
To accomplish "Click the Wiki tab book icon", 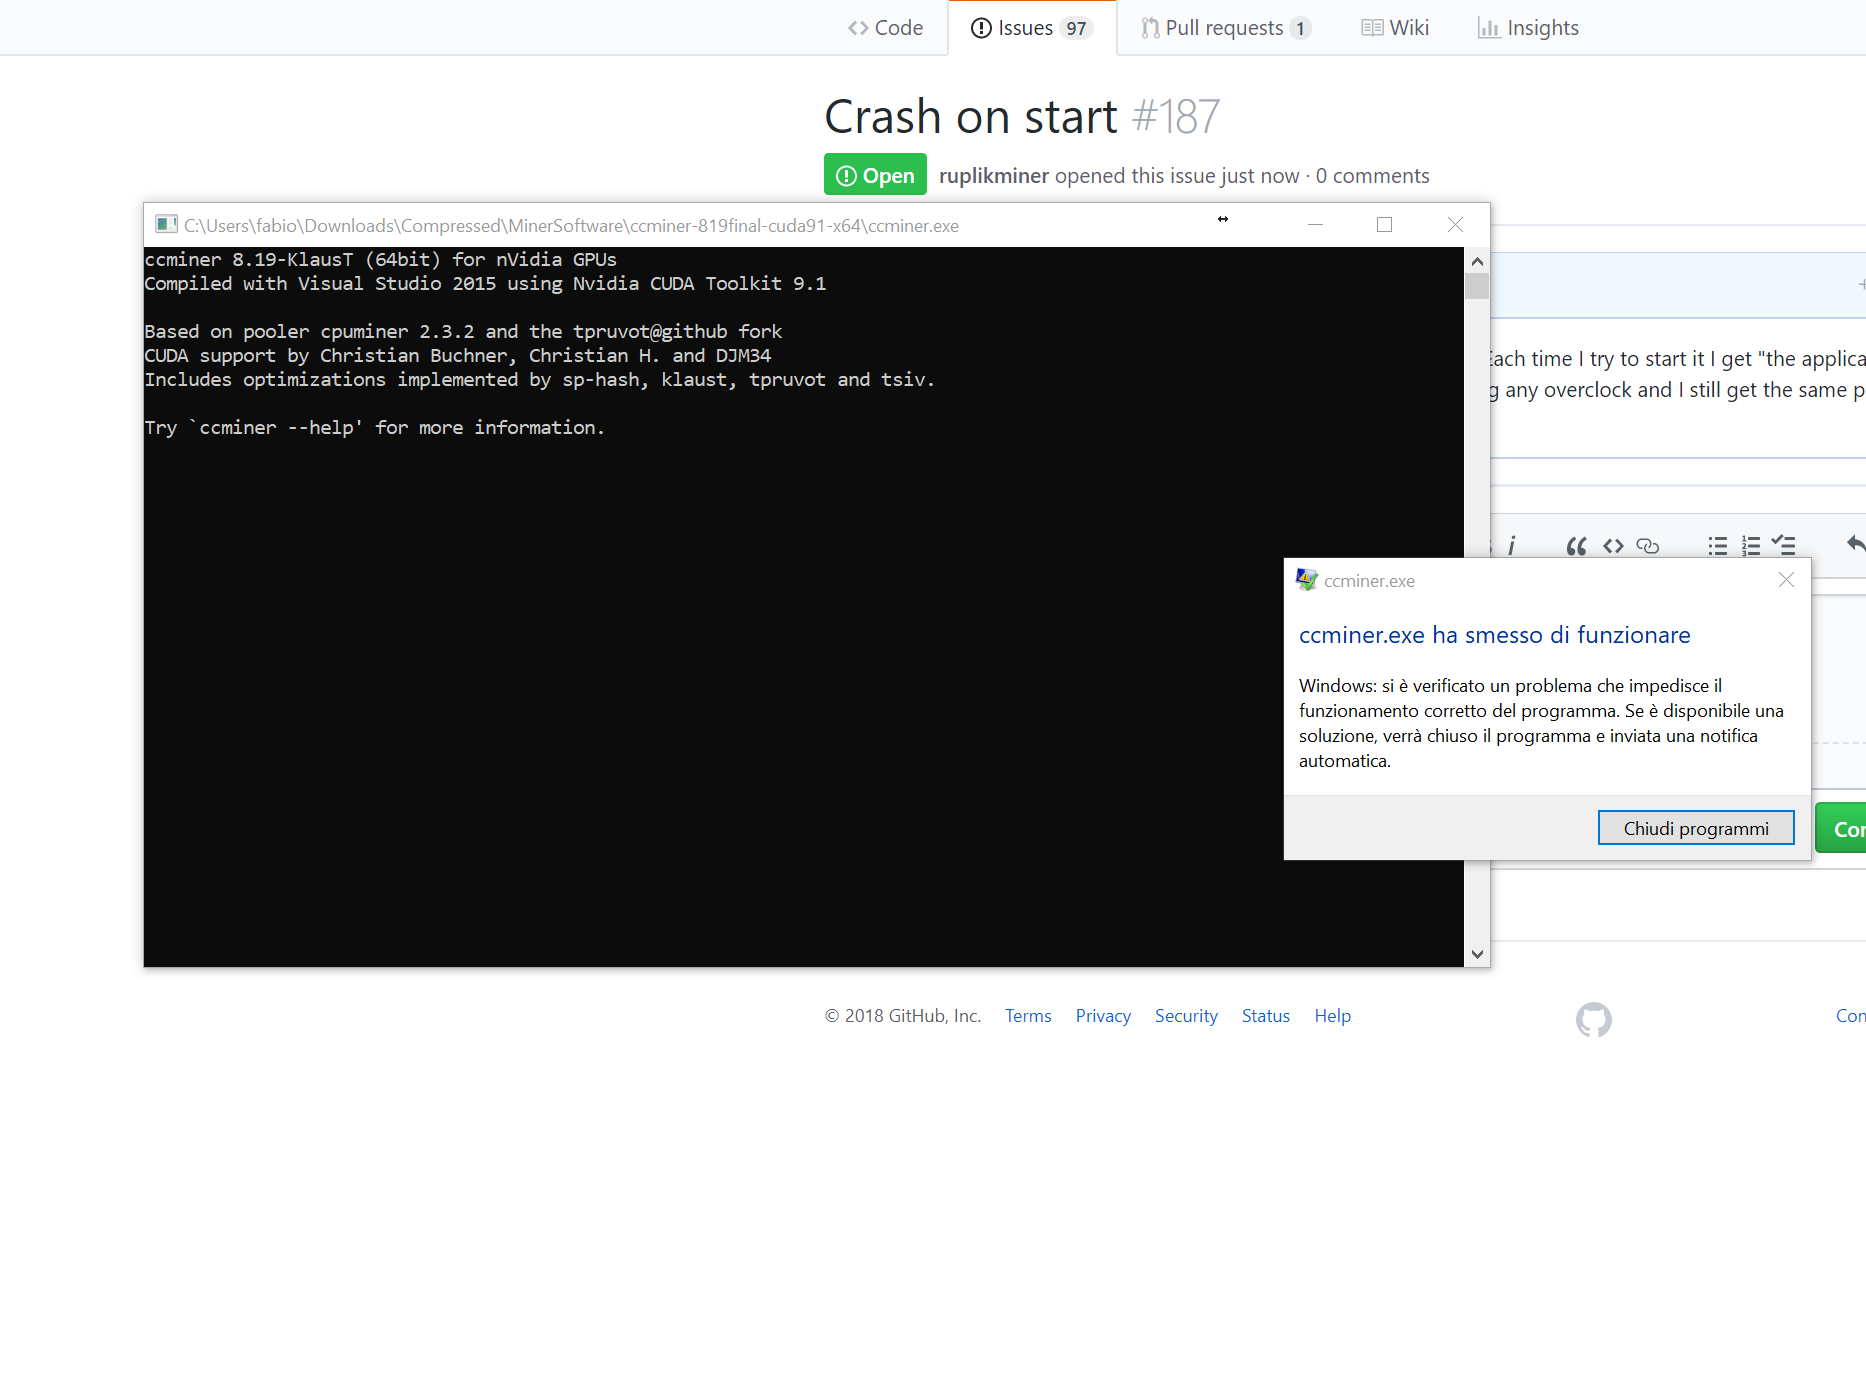I will click(x=1372, y=28).
